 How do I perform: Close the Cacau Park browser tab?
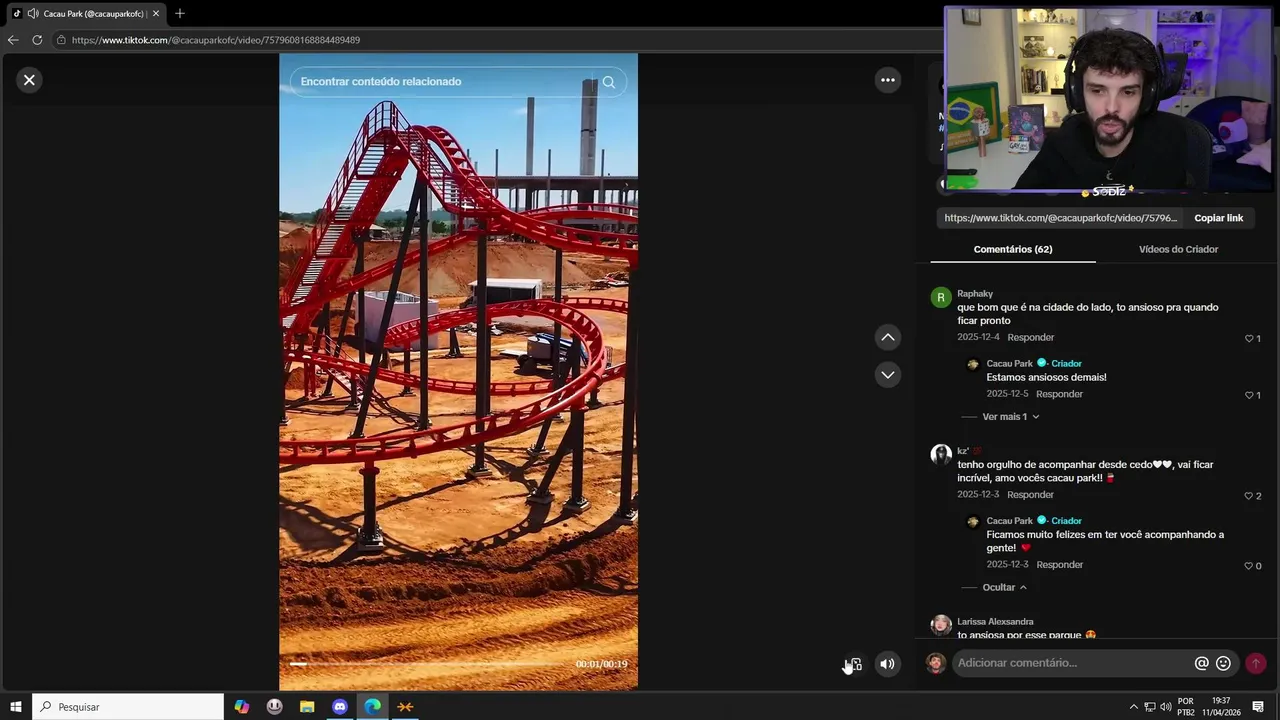tap(156, 14)
